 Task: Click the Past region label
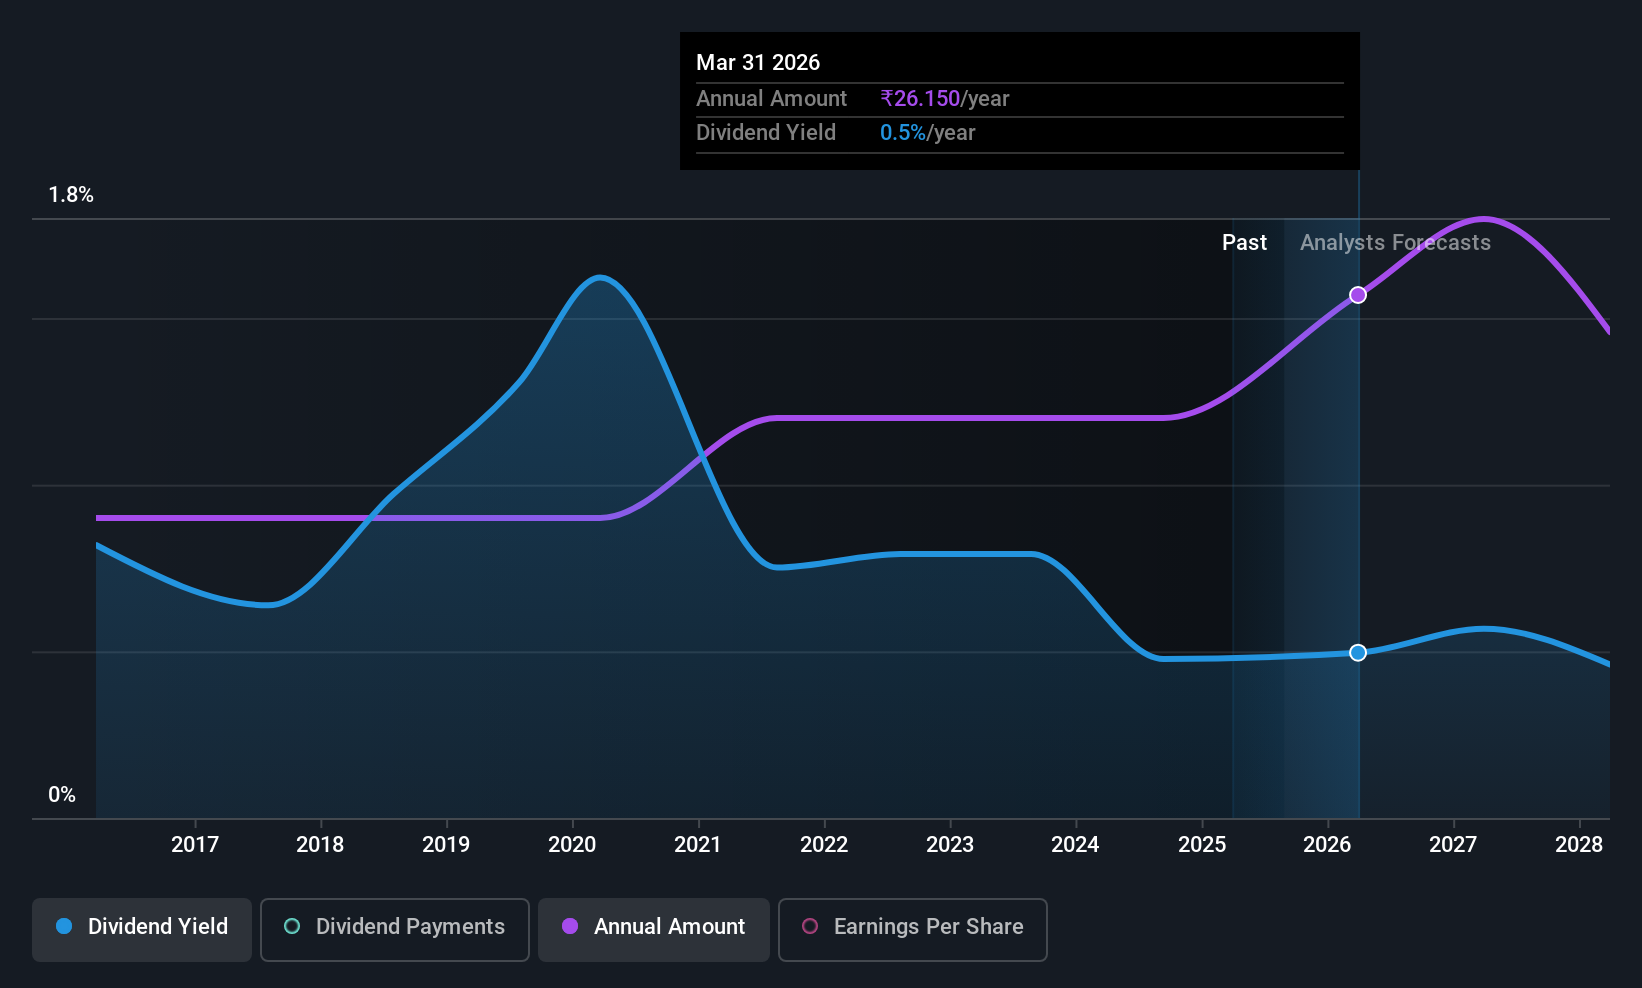1244,243
